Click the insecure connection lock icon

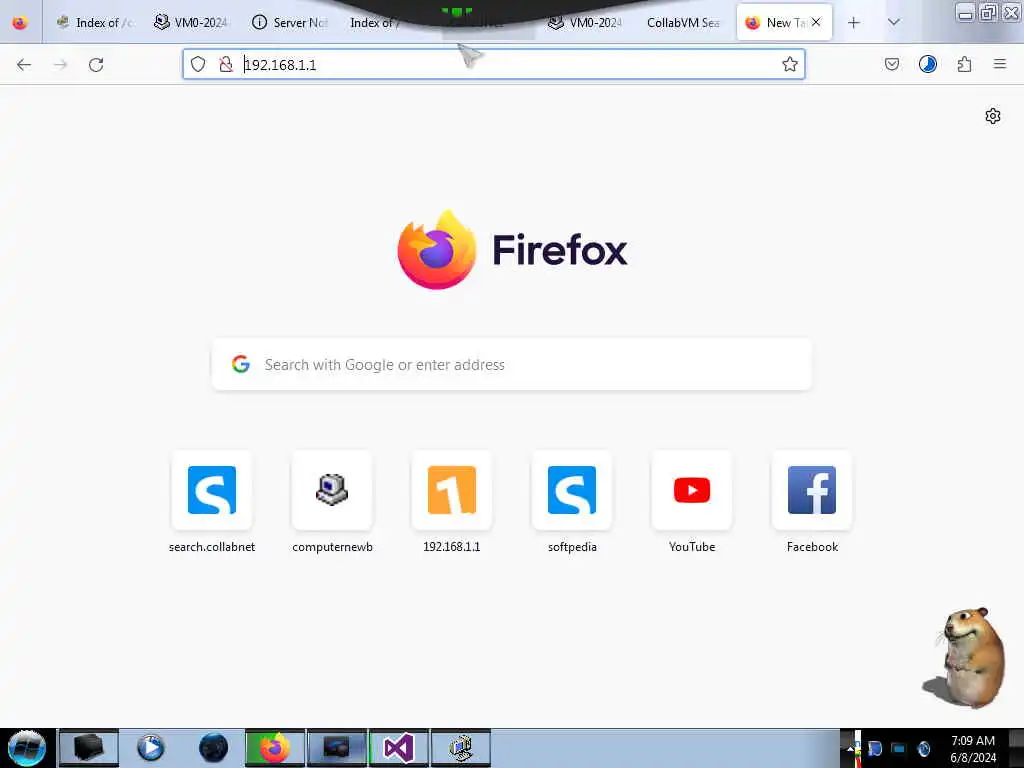point(226,64)
